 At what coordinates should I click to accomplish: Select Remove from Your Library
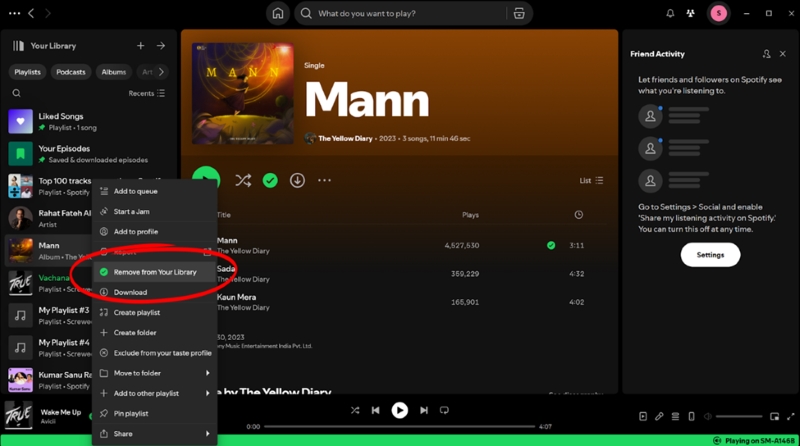pos(155,272)
